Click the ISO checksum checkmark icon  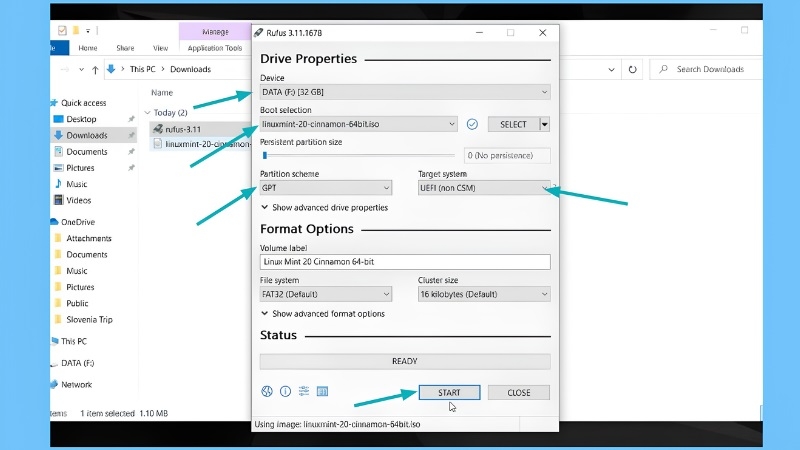[472, 124]
